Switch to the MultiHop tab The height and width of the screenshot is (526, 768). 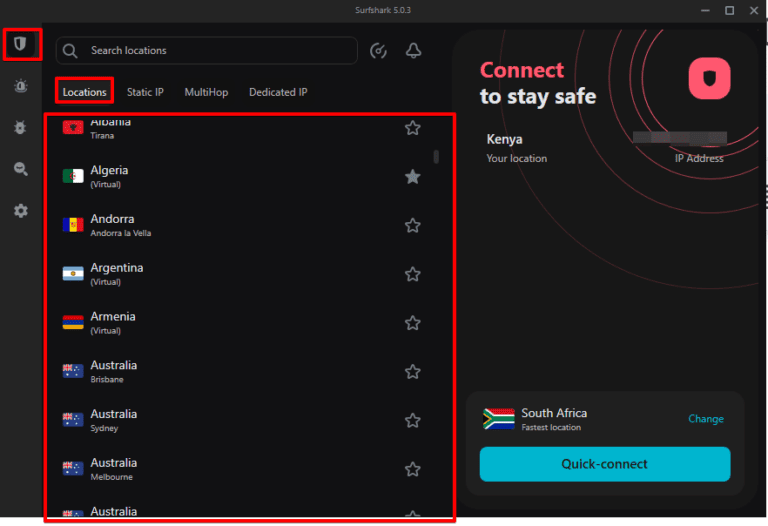(x=206, y=92)
